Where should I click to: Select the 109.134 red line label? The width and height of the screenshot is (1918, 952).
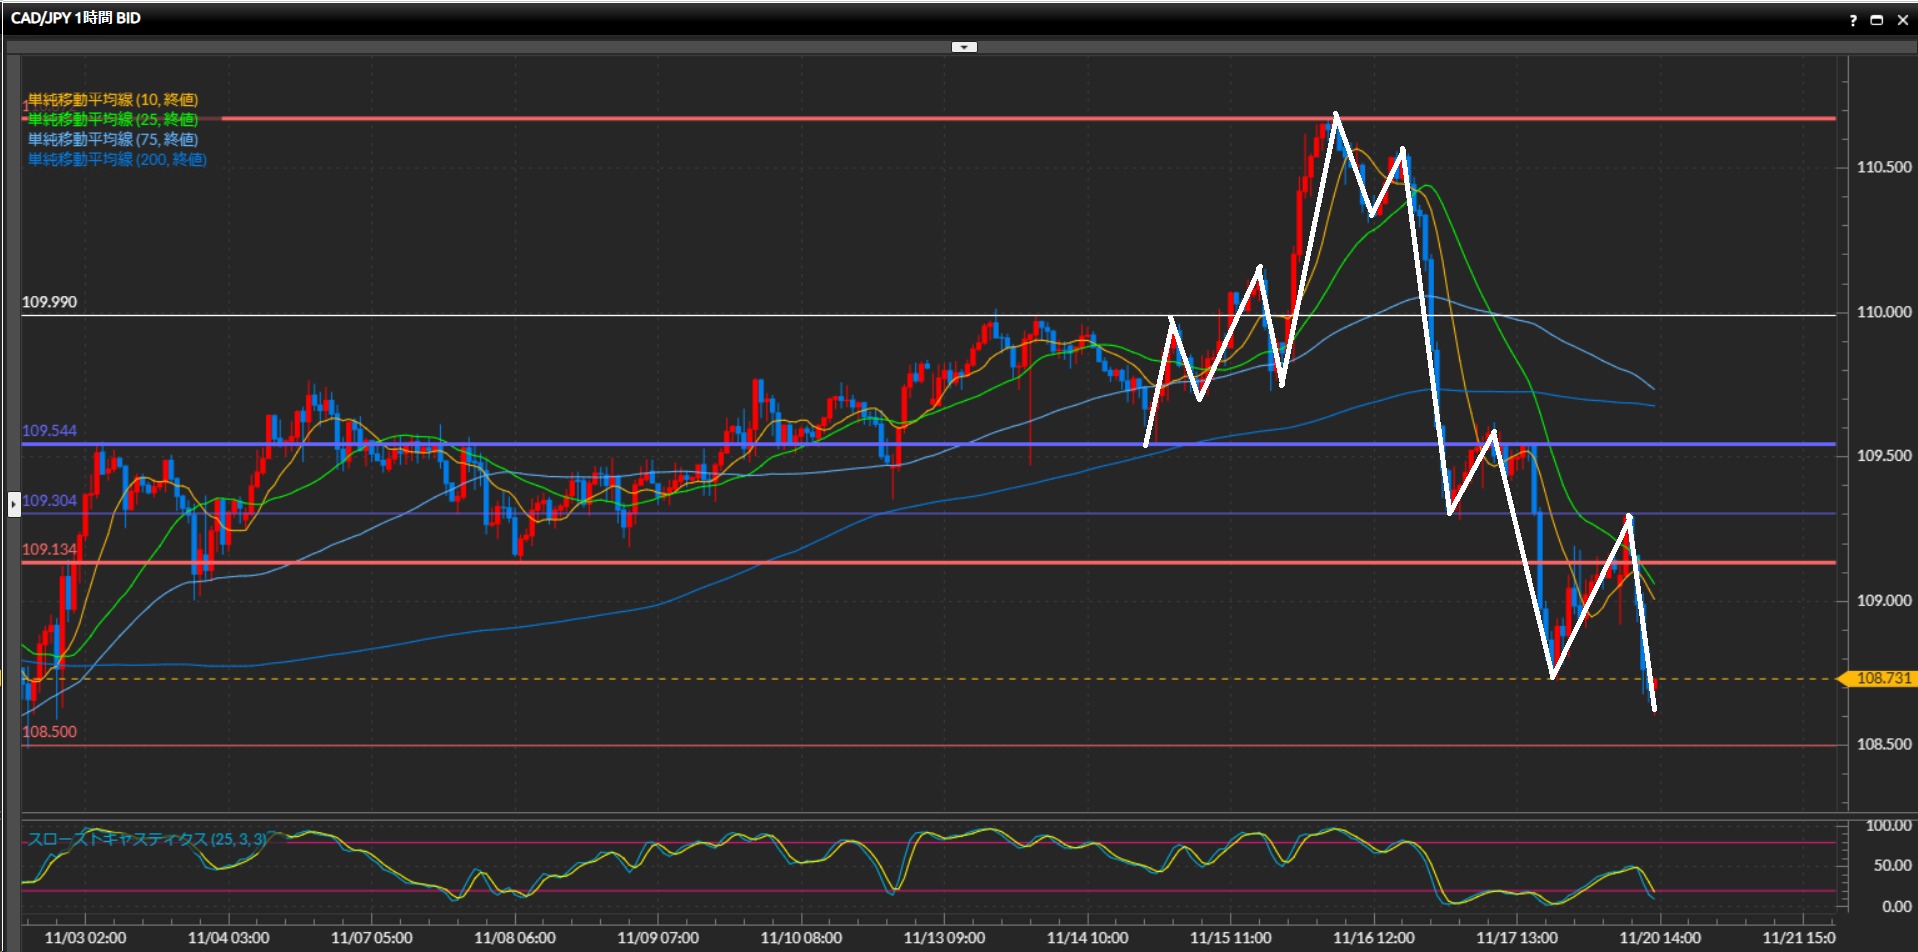coord(49,550)
